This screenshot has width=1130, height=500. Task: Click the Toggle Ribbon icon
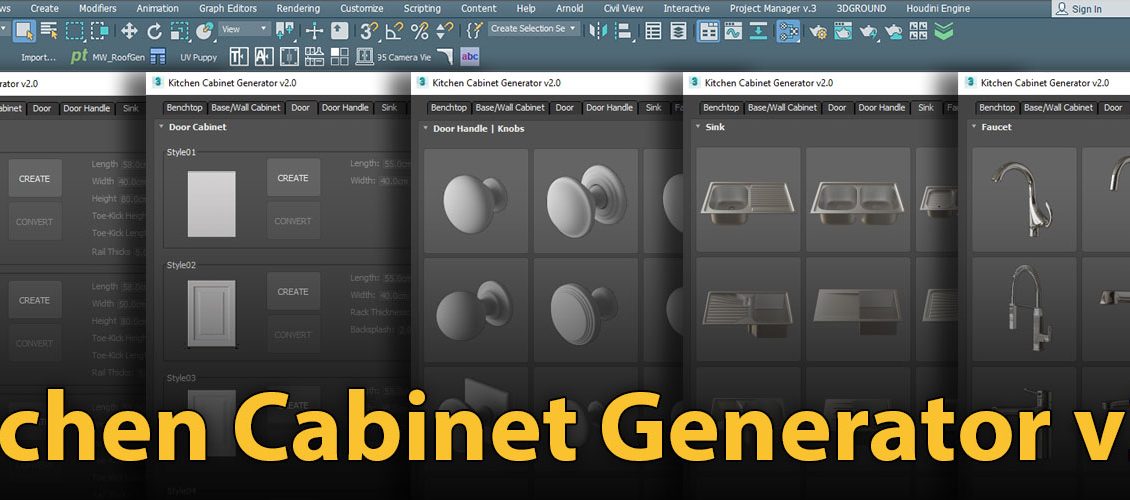[707, 31]
